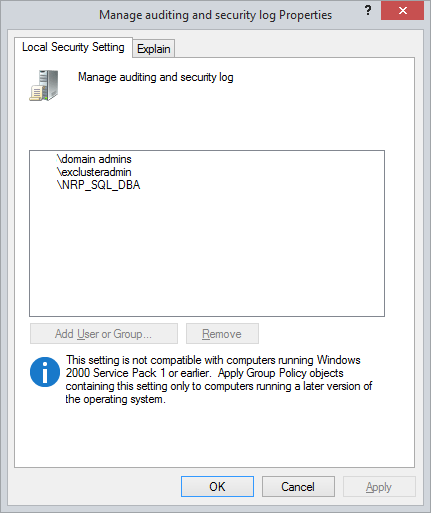This screenshot has width=431, height=513.
Task: Switch to the Explain tab
Action: click(x=154, y=49)
